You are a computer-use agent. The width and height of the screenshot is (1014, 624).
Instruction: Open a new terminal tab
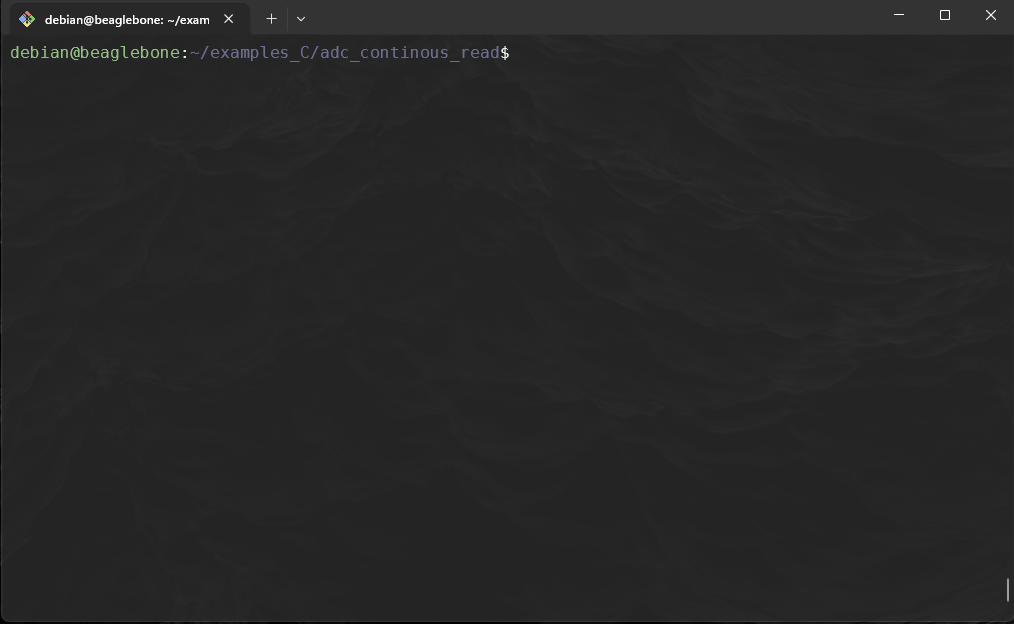tap(272, 19)
